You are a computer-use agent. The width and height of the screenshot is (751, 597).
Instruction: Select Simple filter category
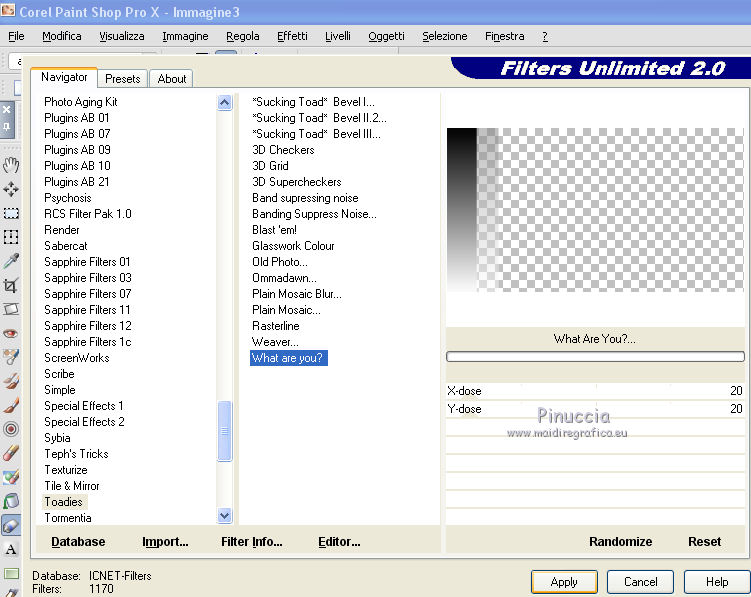60,390
